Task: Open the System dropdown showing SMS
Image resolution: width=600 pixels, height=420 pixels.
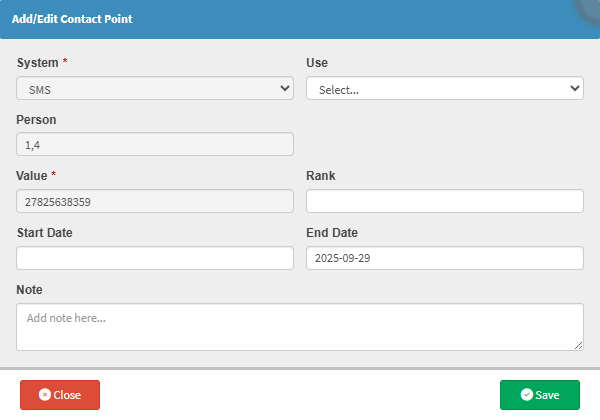Action: point(155,89)
